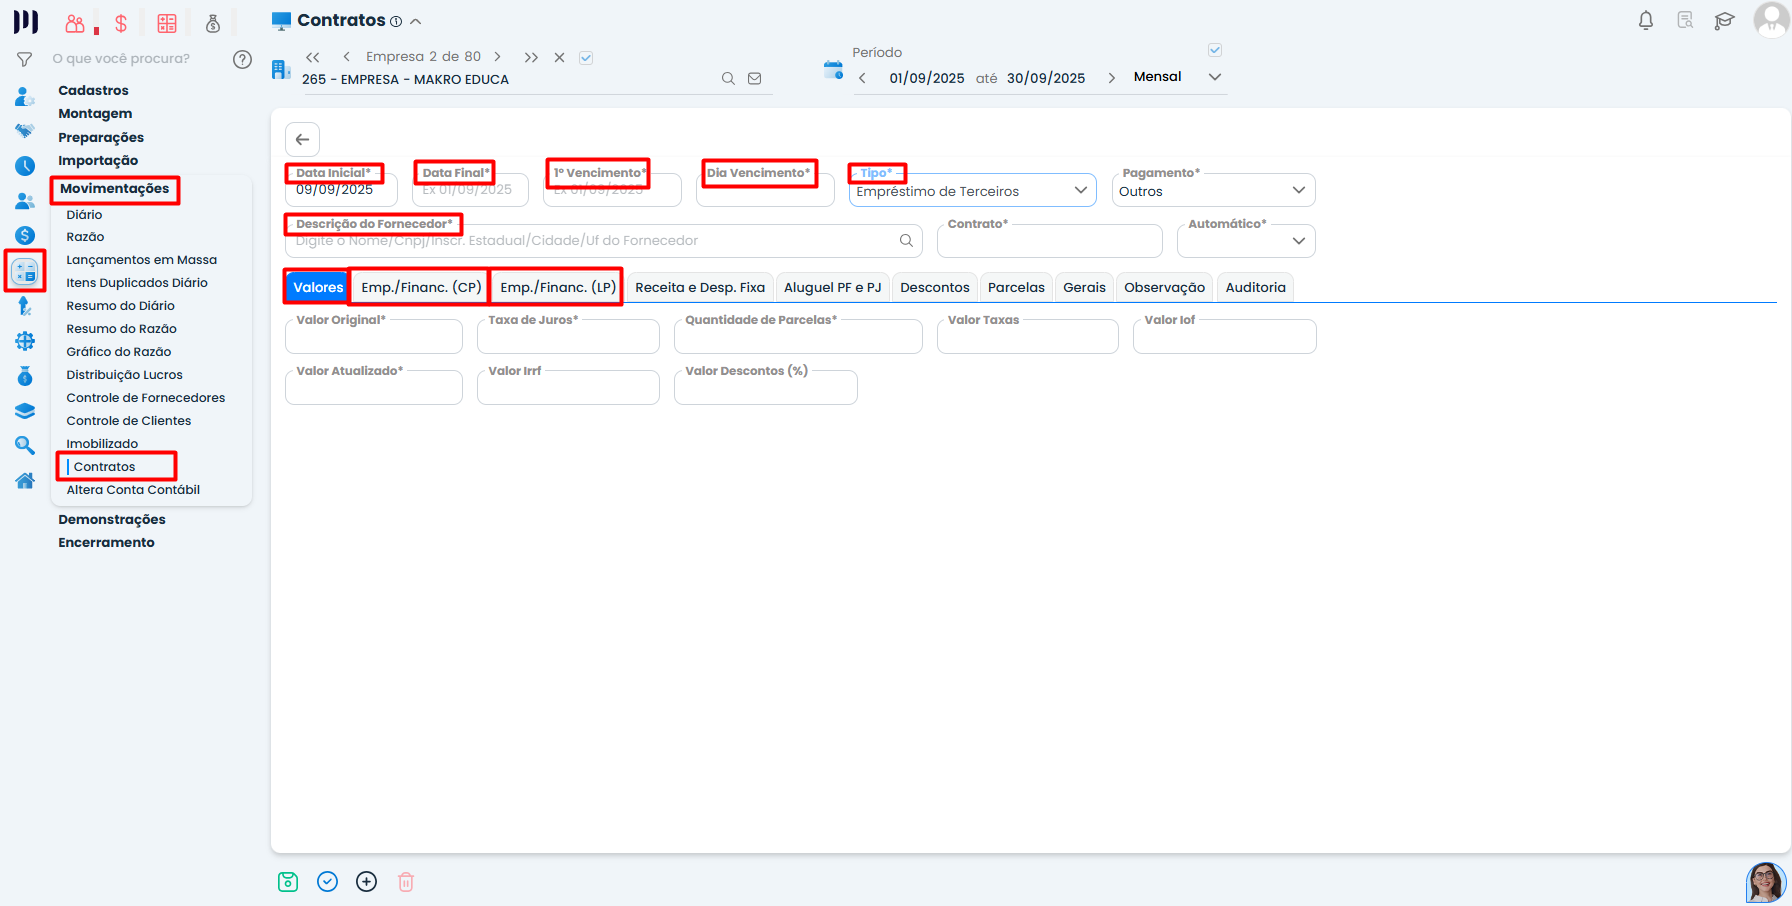Toggle the checkbox above the Período field
The height and width of the screenshot is (906, 1792).
tap(1215, 50)
